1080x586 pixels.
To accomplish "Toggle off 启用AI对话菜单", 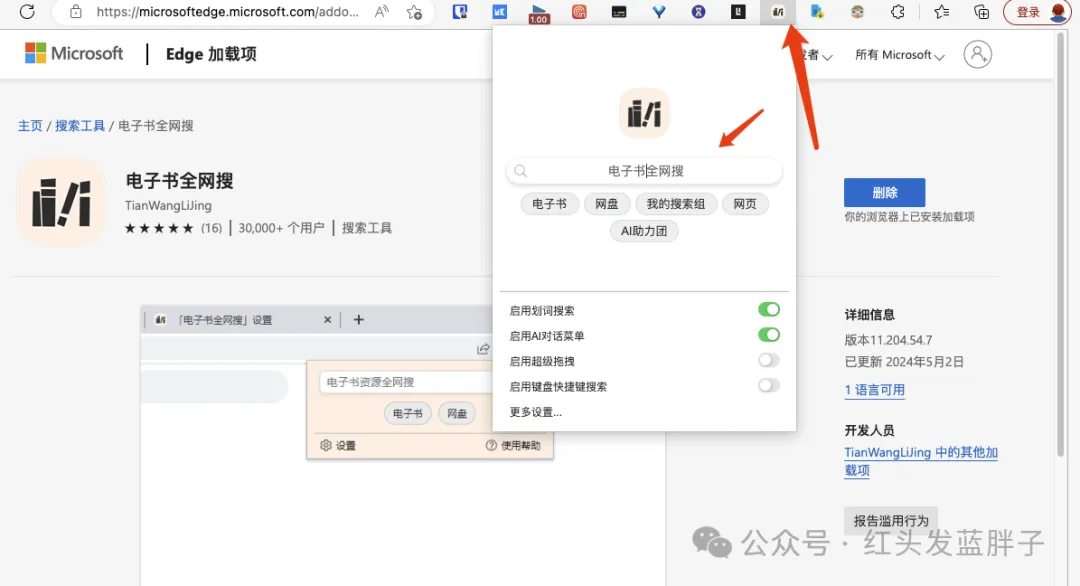I will [769, 335].
